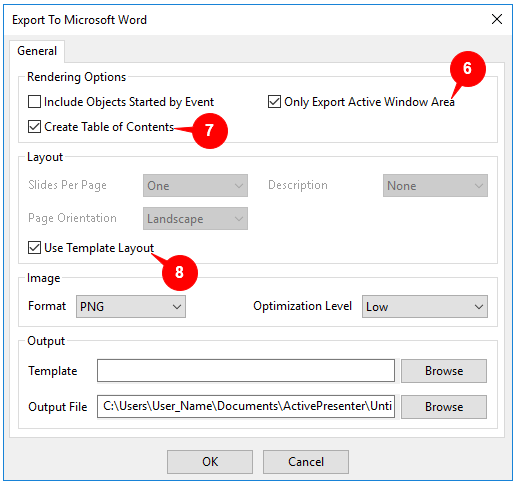The image size is (518, 484).
Task: Click Browse next to Output File
Action: (x=444, y=407)
